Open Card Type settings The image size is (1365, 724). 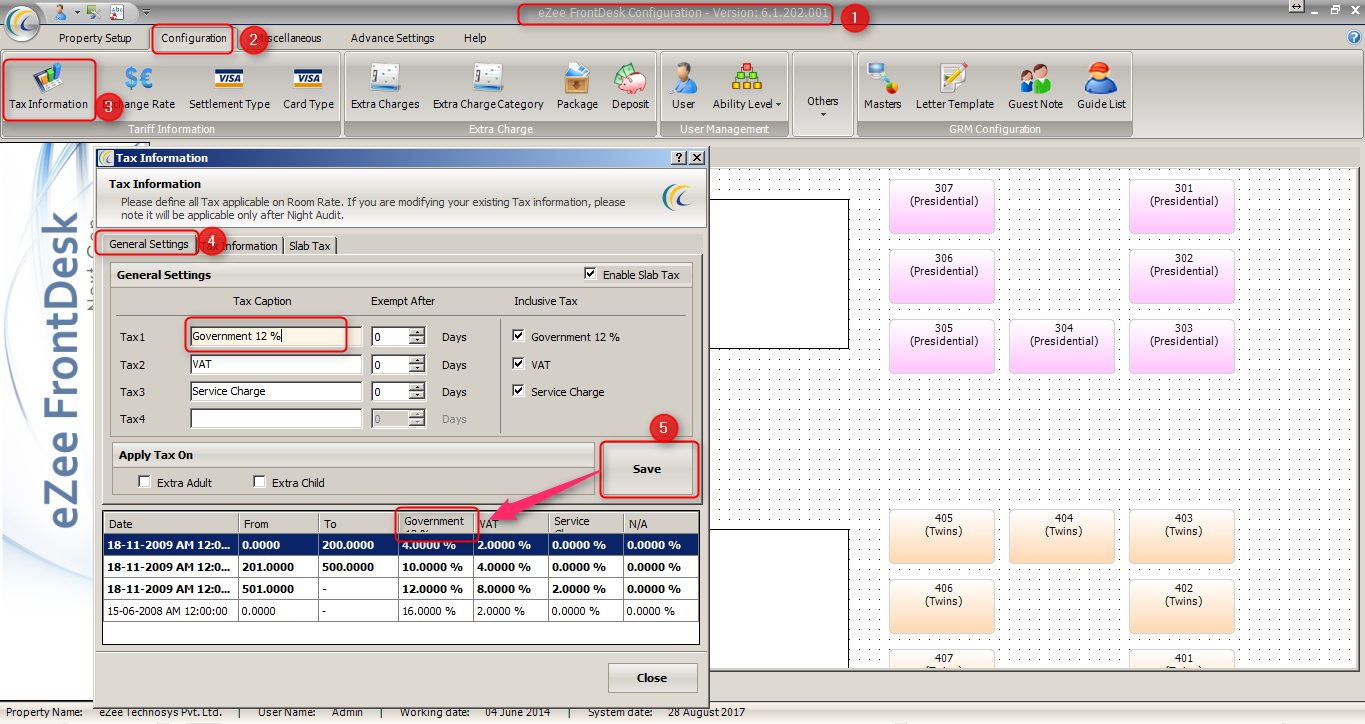pyautogui.click(x=308, y=89)
